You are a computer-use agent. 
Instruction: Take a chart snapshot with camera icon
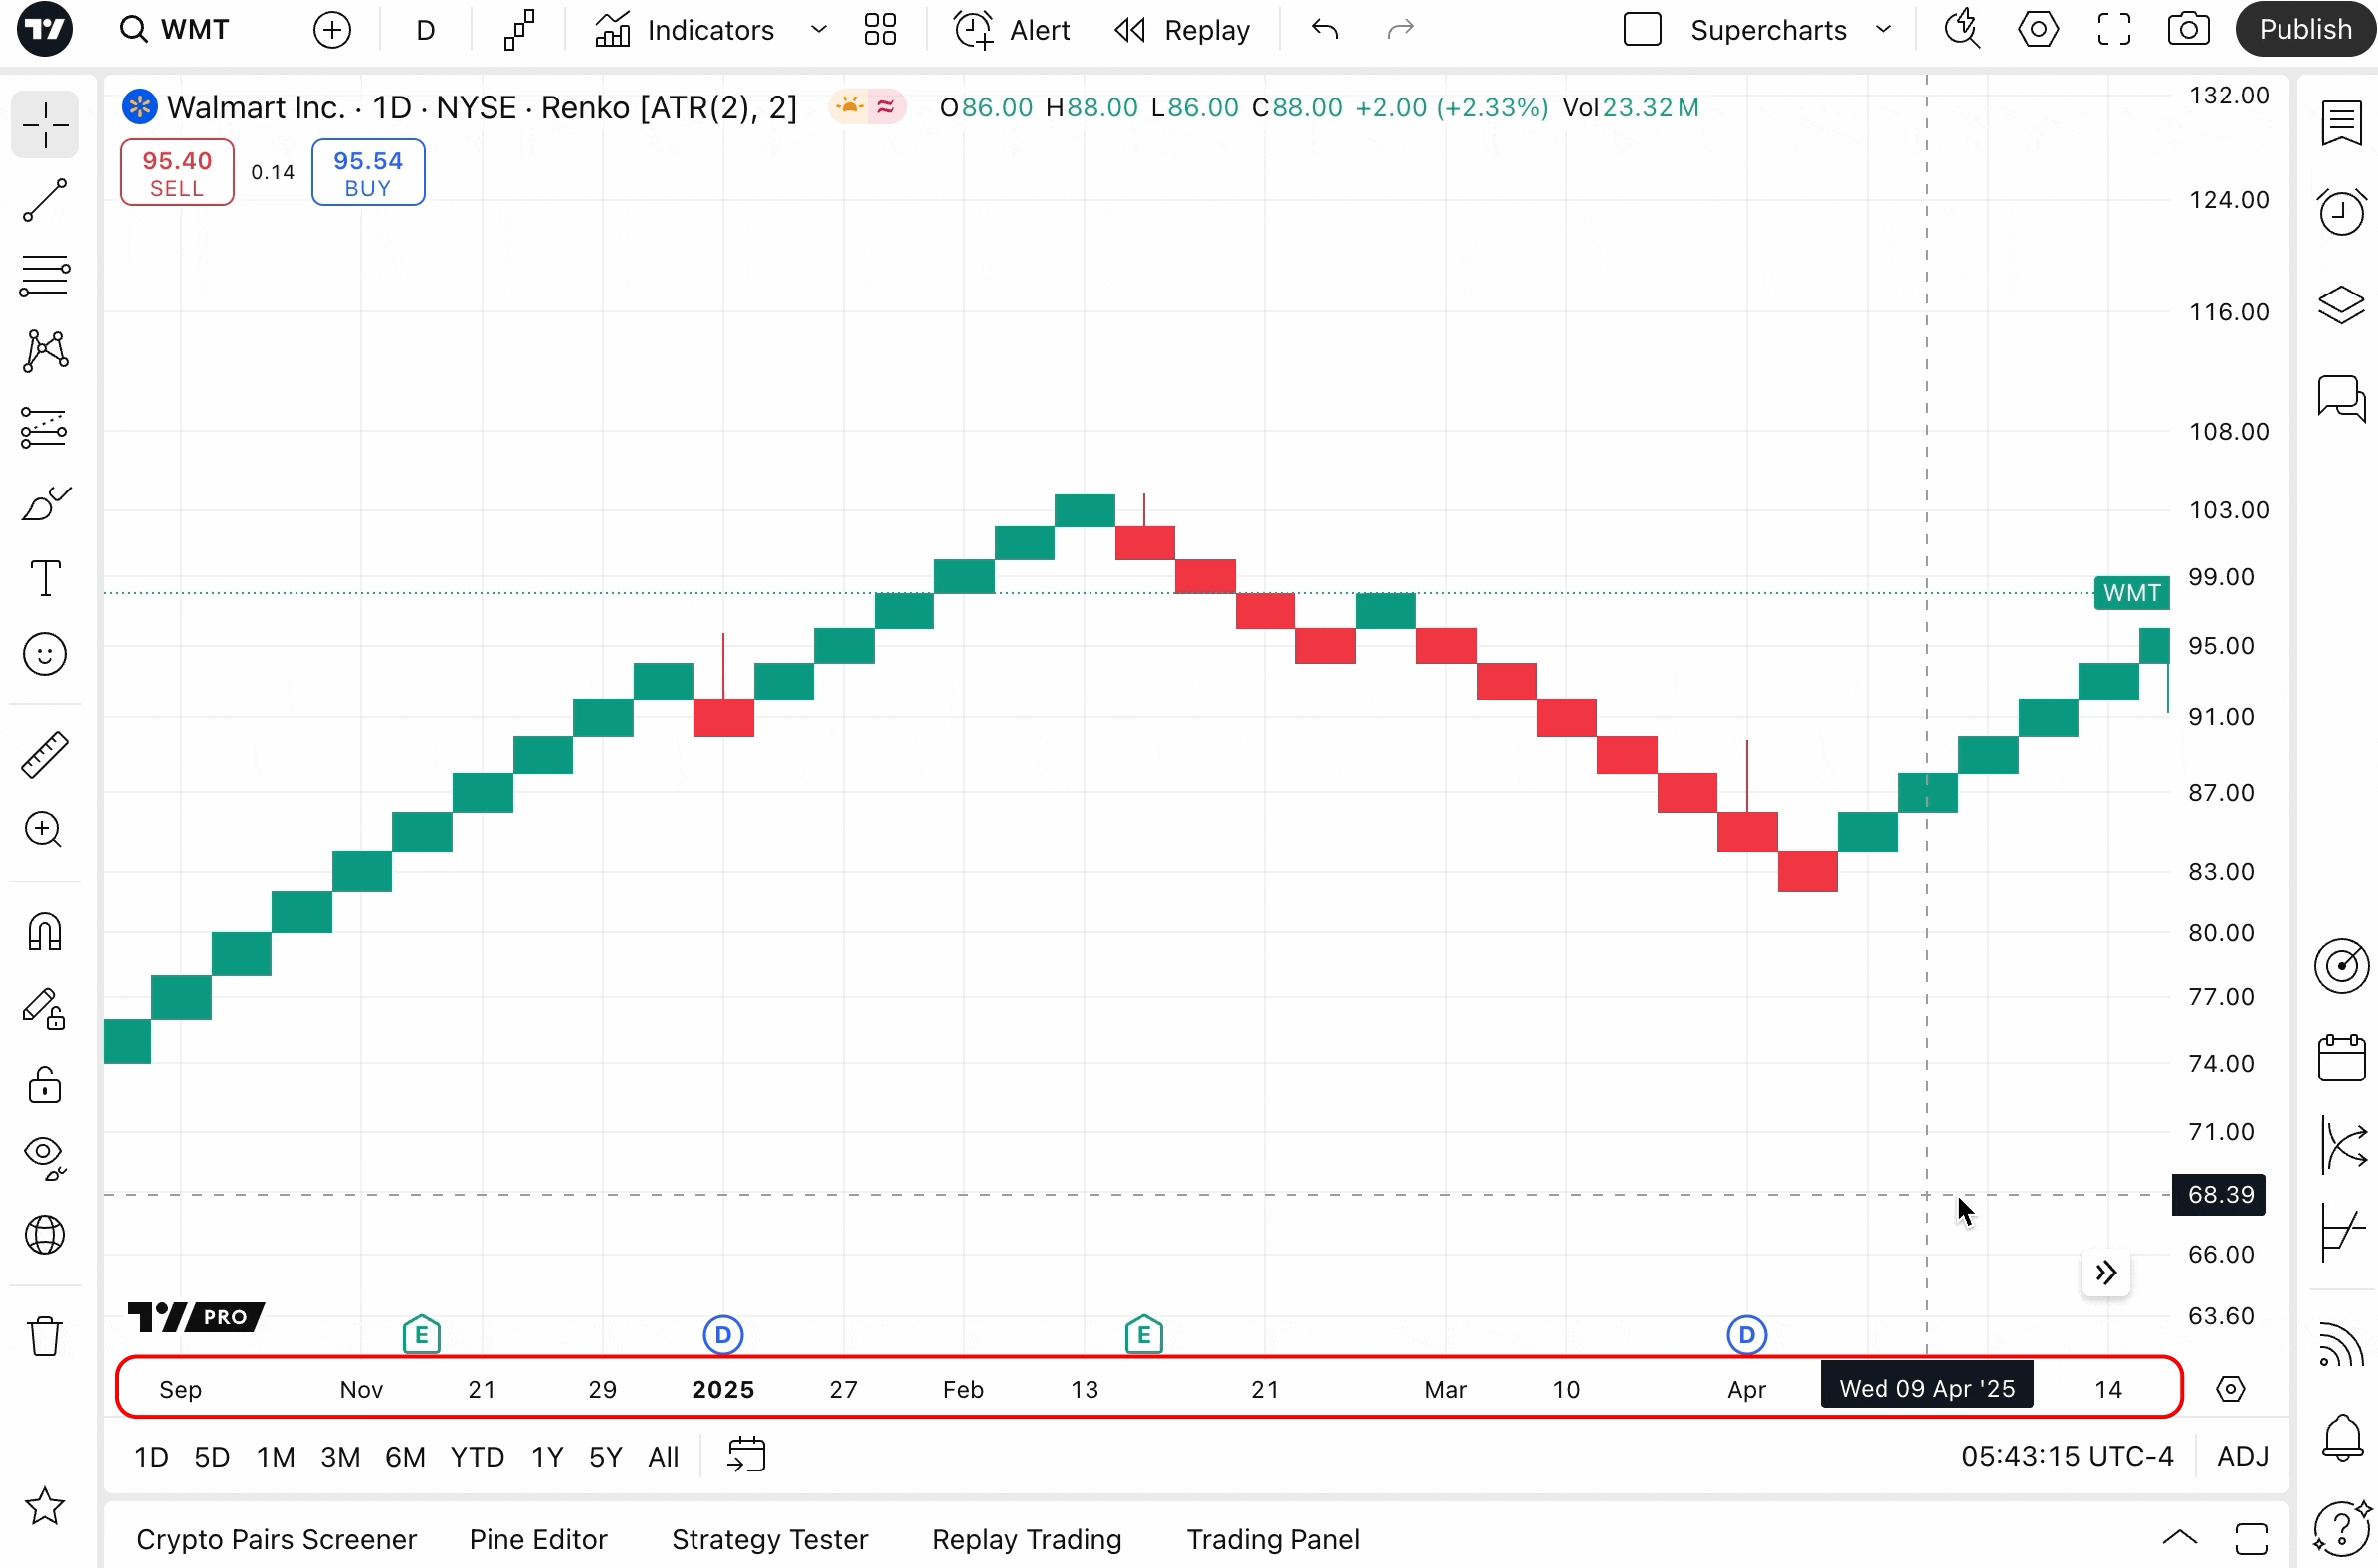(2188, 30)
